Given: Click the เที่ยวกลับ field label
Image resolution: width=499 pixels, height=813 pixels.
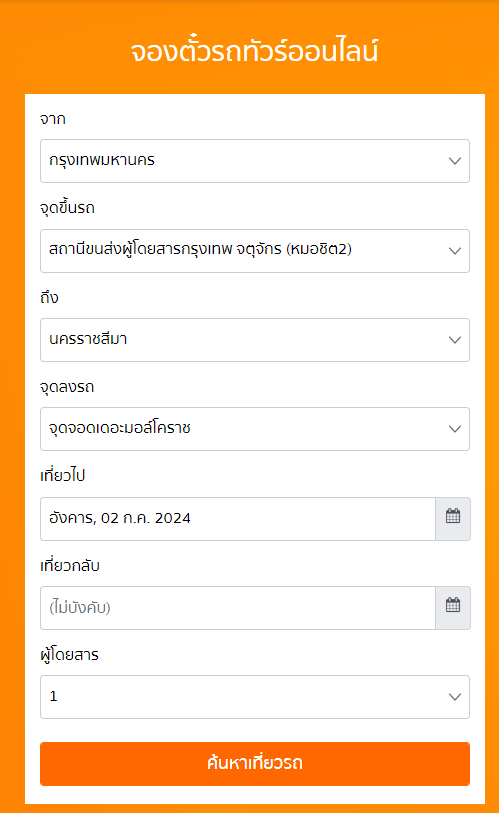Looking at the screenshot, I should [x=70, y=565].
